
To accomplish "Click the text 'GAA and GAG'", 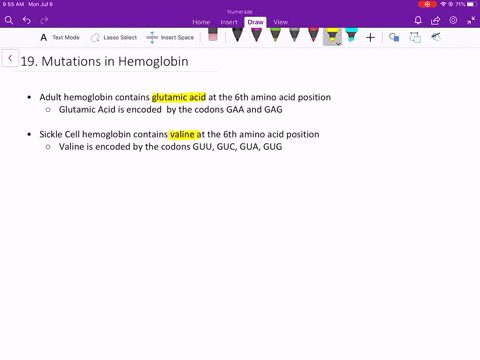I will pyautogui.click(x=254, y=109).
